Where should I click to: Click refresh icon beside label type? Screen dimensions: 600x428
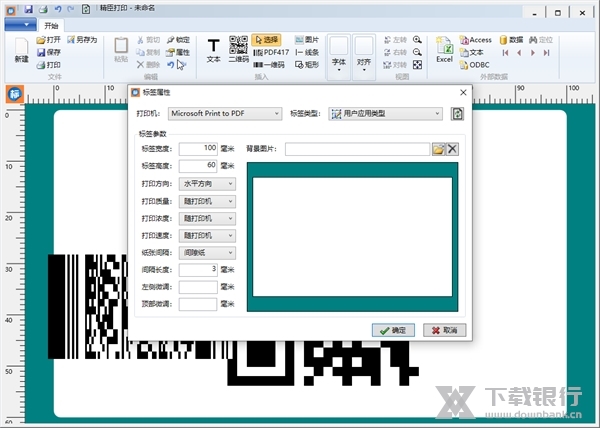457,114
